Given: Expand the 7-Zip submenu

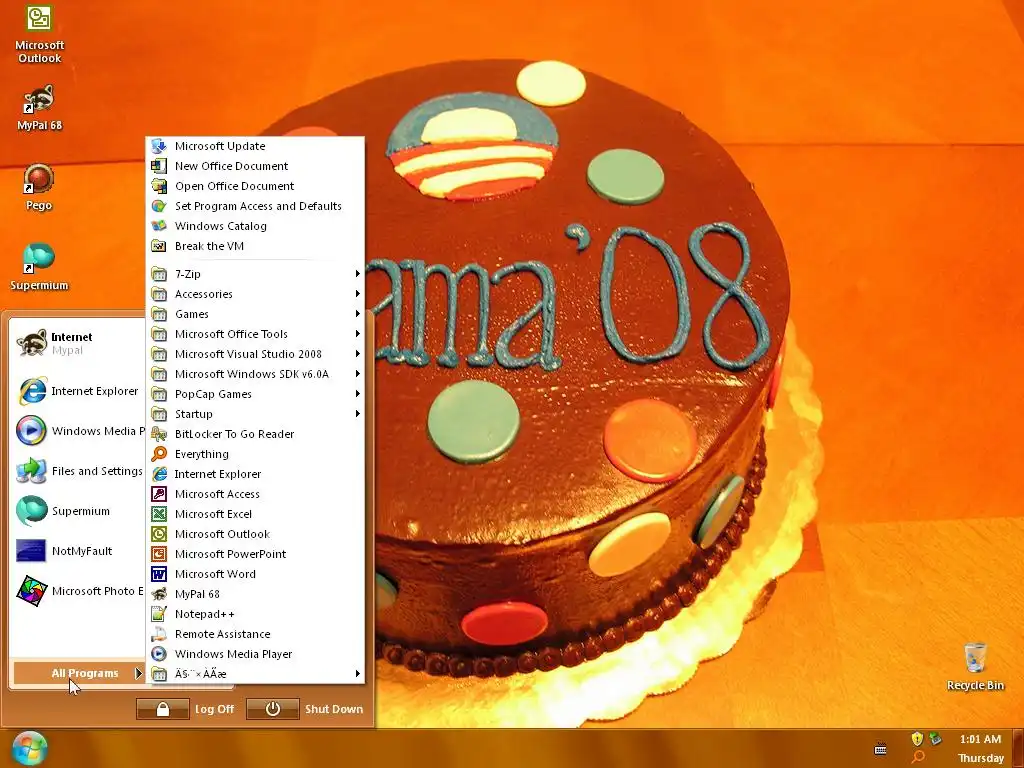Looking at the screenshot, I should click(x=255, y=274).
